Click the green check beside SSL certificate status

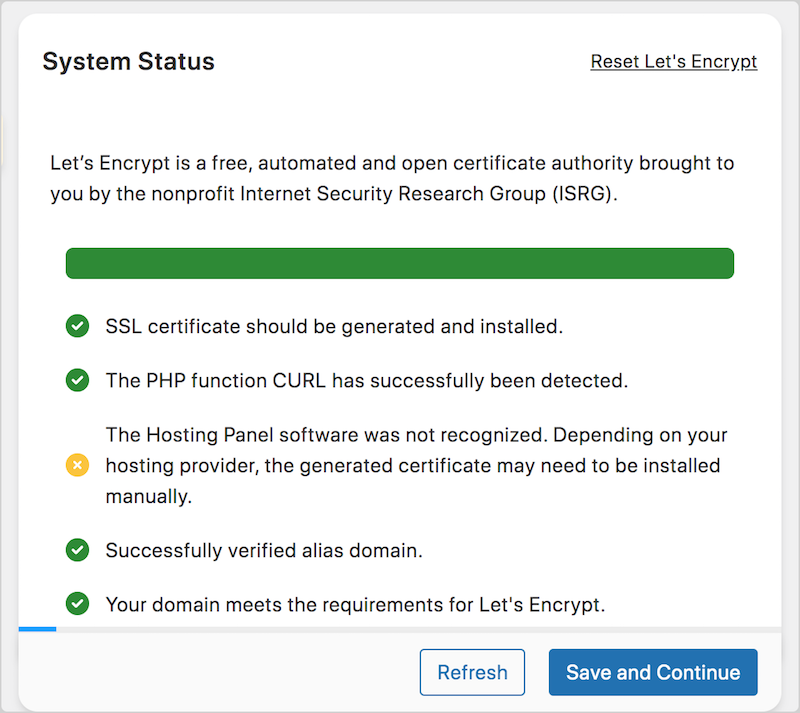click(x=77, y=326)
